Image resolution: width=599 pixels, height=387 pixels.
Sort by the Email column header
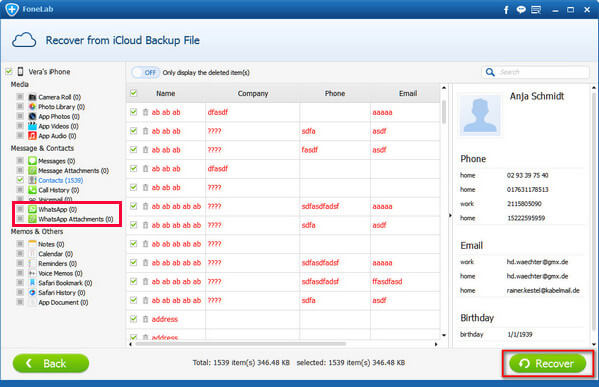click(x=408, y=93)
